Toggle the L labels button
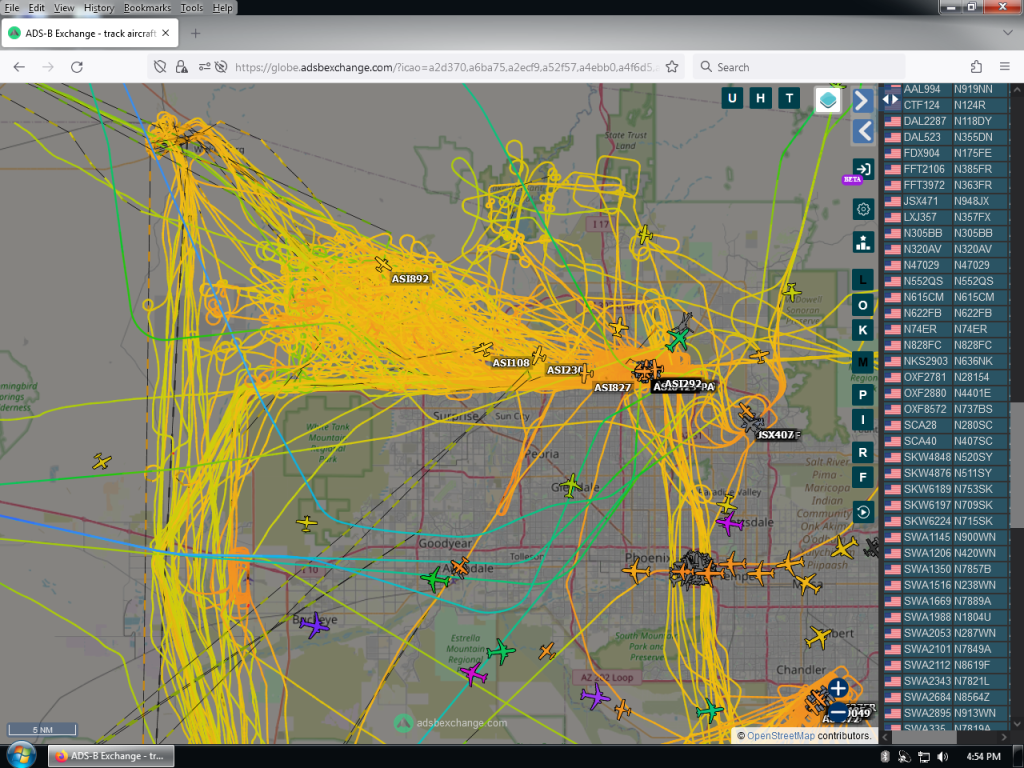The width and height of the screenshot is (1024, 768). (x=863, y=280)
